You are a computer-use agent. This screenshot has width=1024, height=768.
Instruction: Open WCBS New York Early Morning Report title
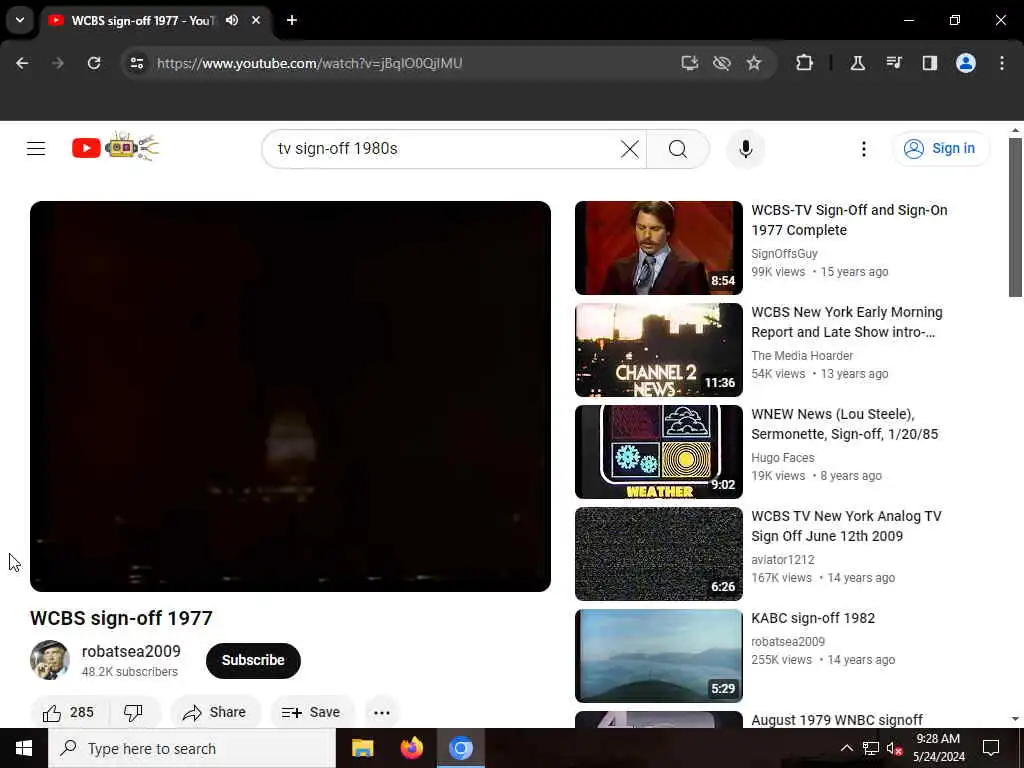[846, 322]
